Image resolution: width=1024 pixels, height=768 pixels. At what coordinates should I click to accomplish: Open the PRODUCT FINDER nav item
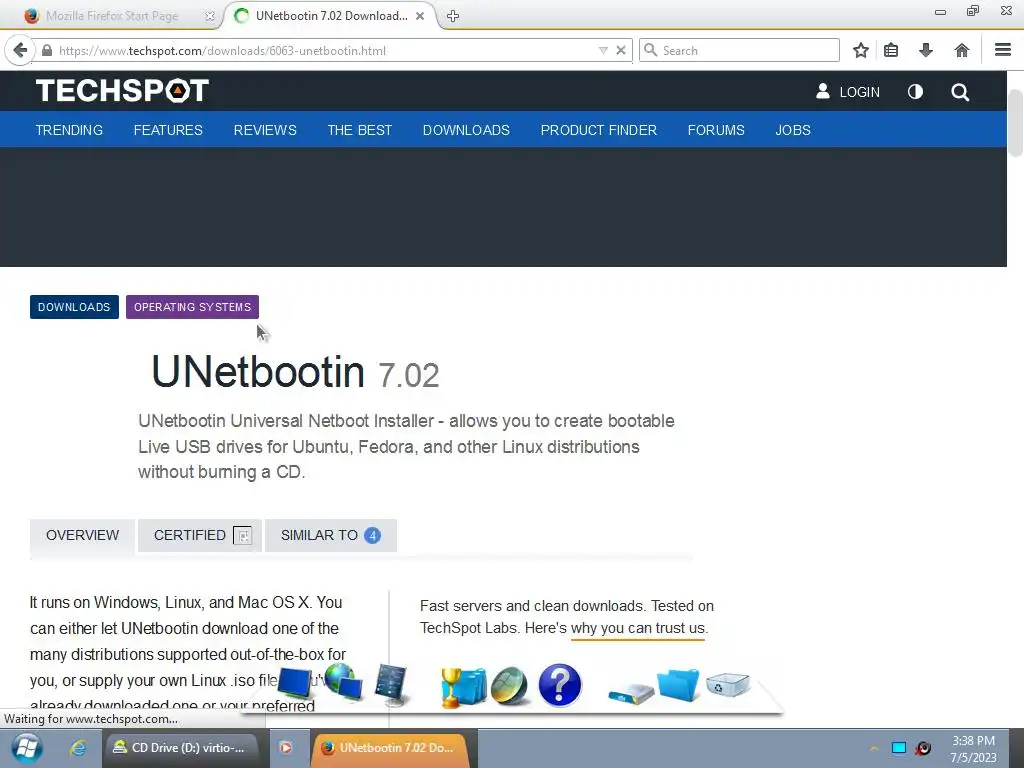[x=599, y=130]
